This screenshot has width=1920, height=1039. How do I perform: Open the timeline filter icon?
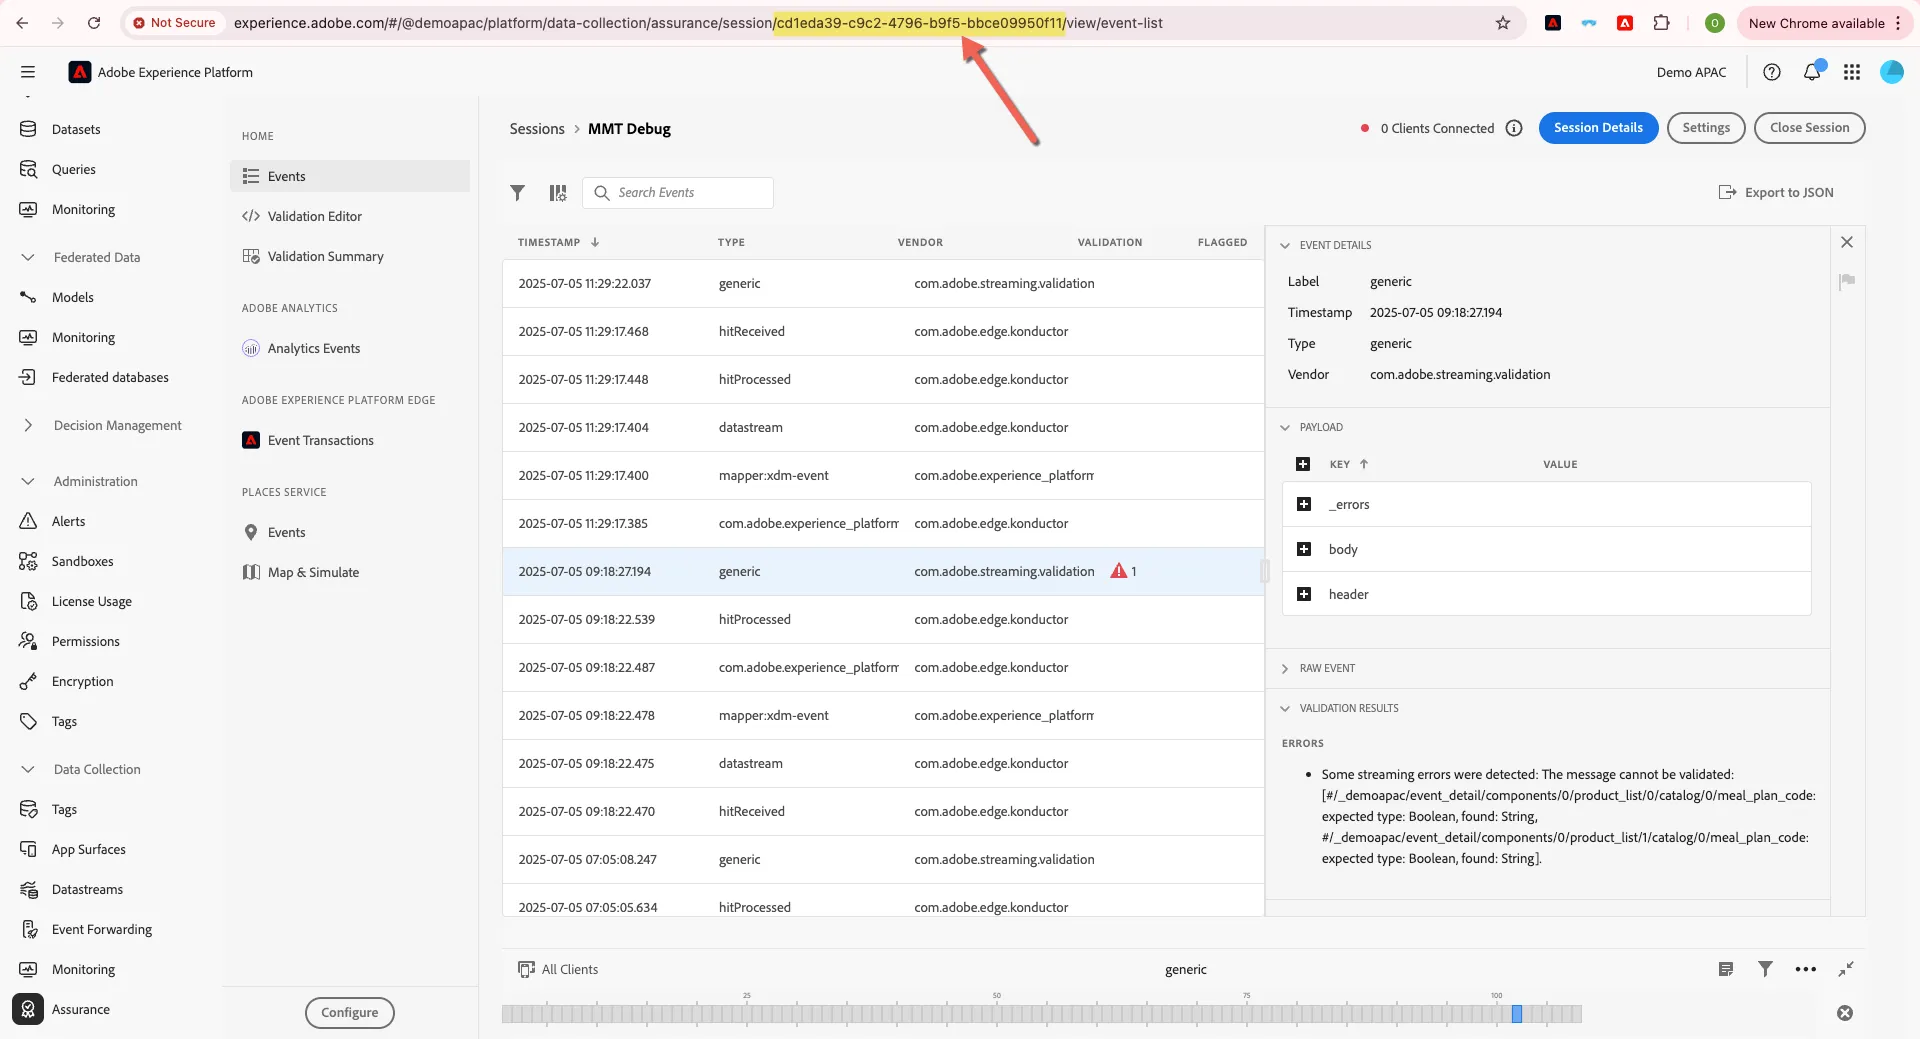[x=1766, y=969]
